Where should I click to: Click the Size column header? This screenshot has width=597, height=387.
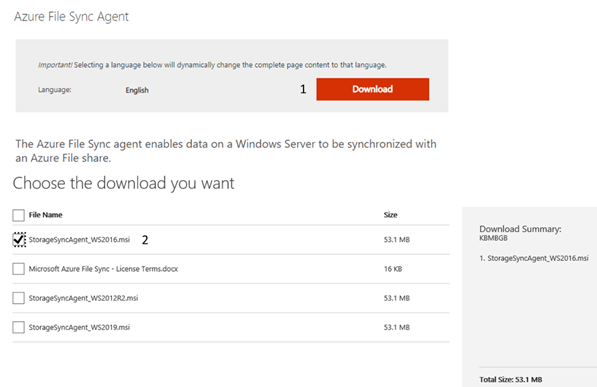point(390,215)
